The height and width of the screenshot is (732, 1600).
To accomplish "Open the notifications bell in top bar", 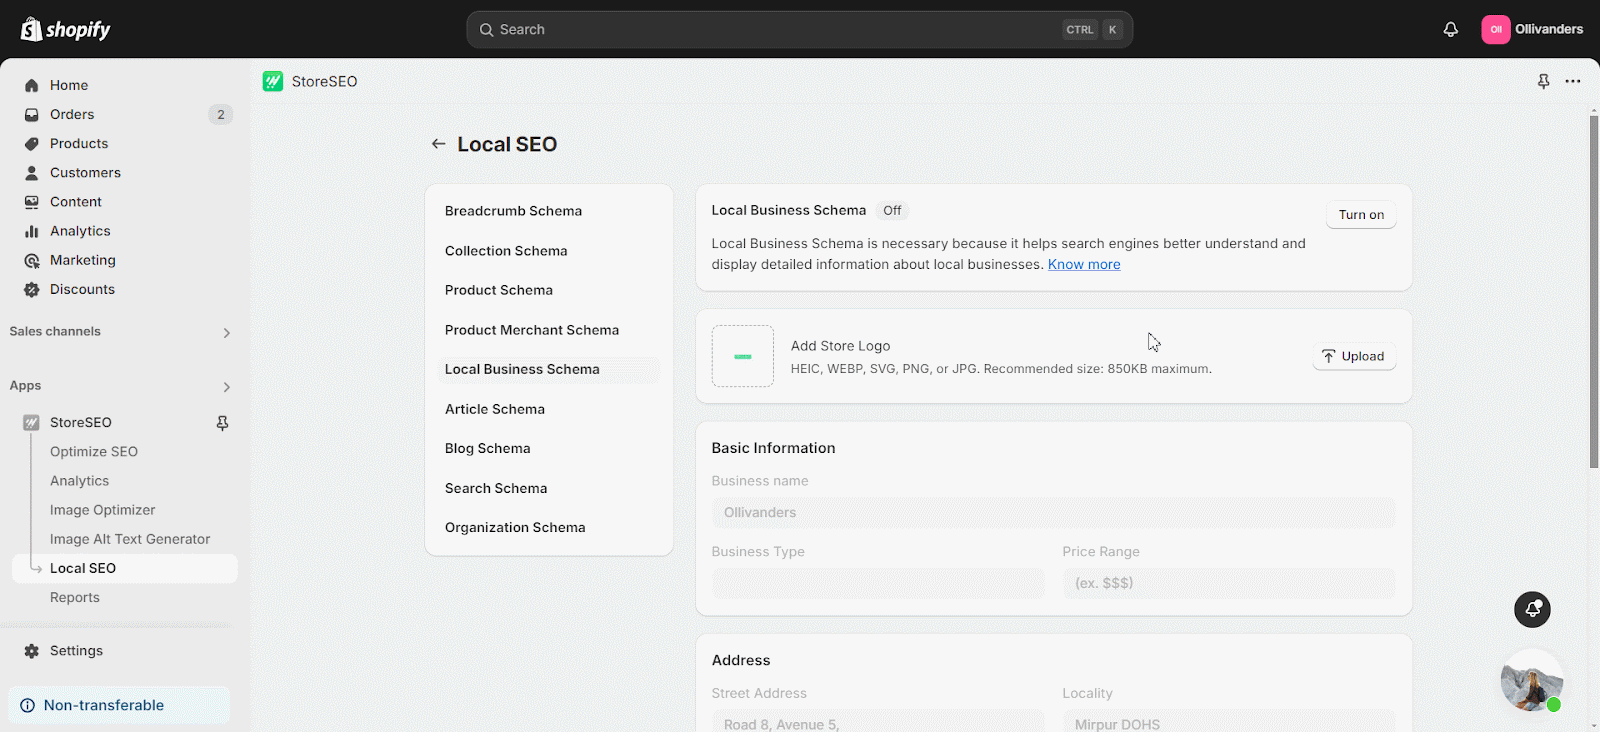I will tap(1450, 29).
